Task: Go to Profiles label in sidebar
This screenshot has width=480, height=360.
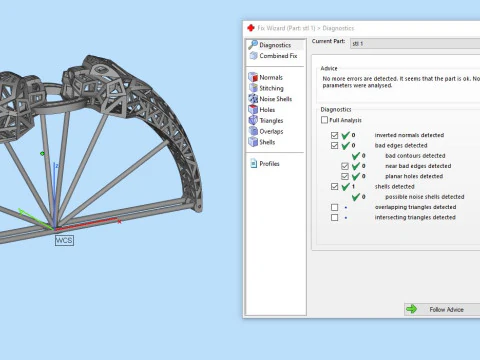Action: [269, 164]
